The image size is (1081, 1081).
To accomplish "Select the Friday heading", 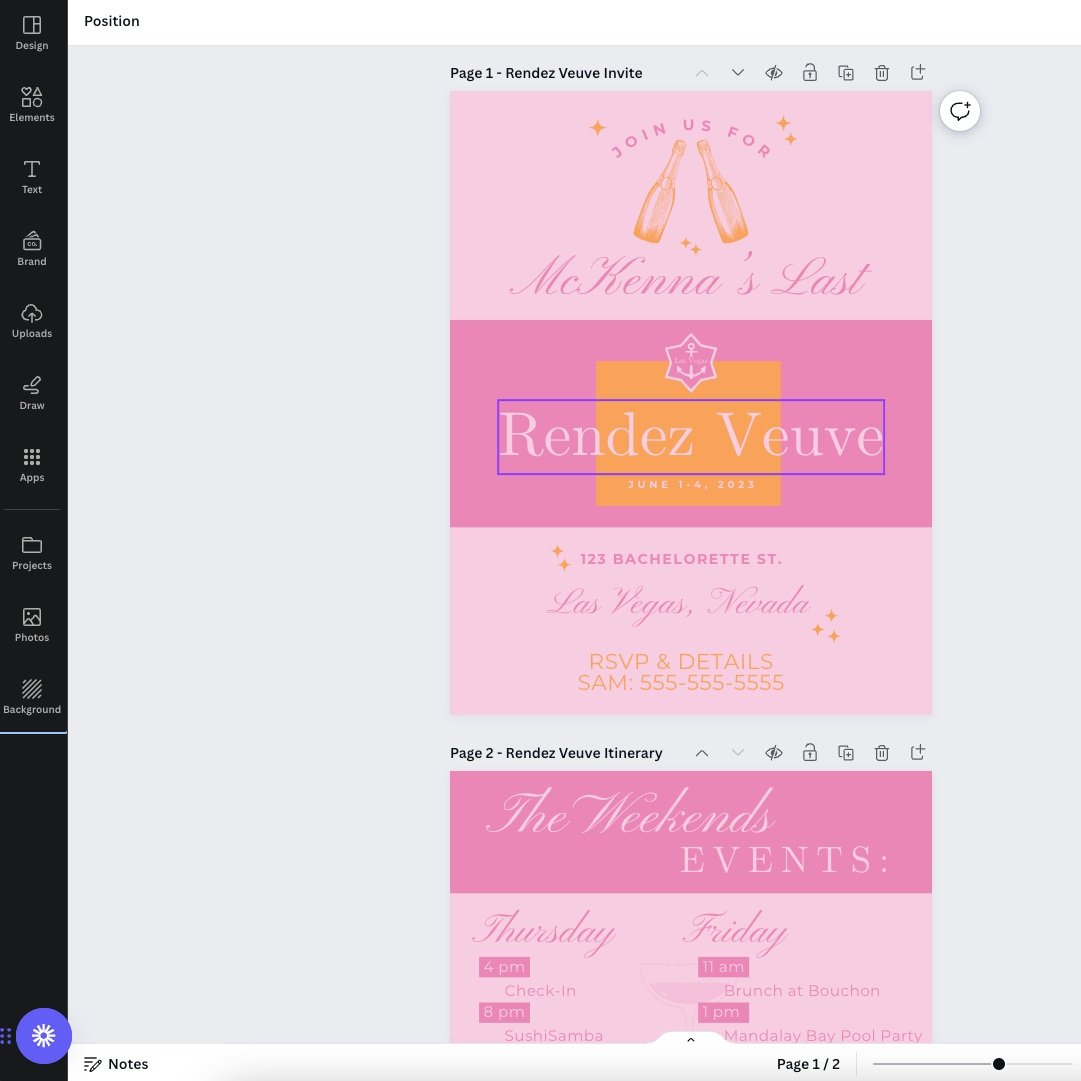I will [x=735, y=931].
